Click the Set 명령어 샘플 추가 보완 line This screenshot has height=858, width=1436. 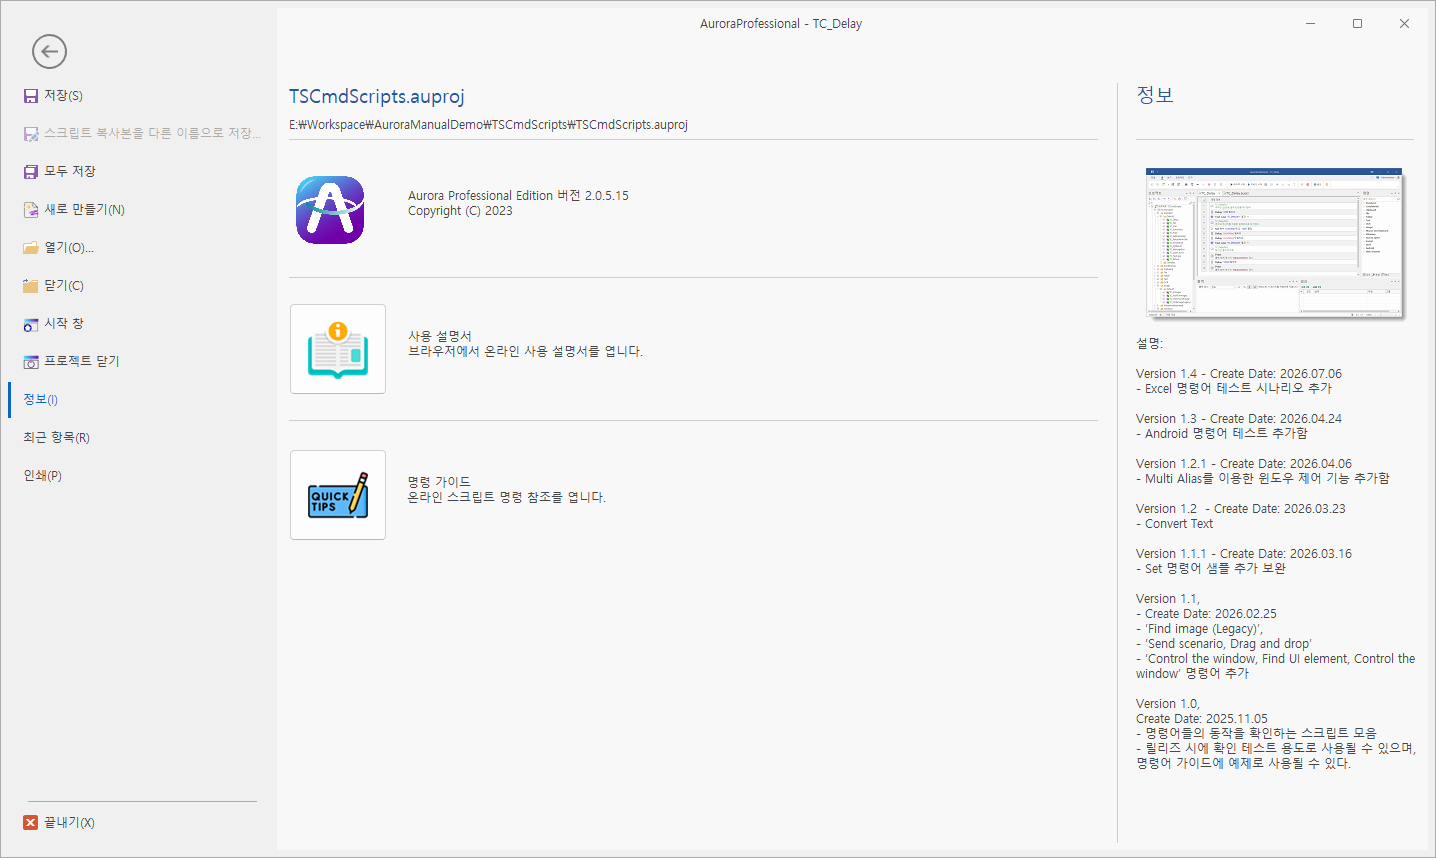tap(1211, 568)
